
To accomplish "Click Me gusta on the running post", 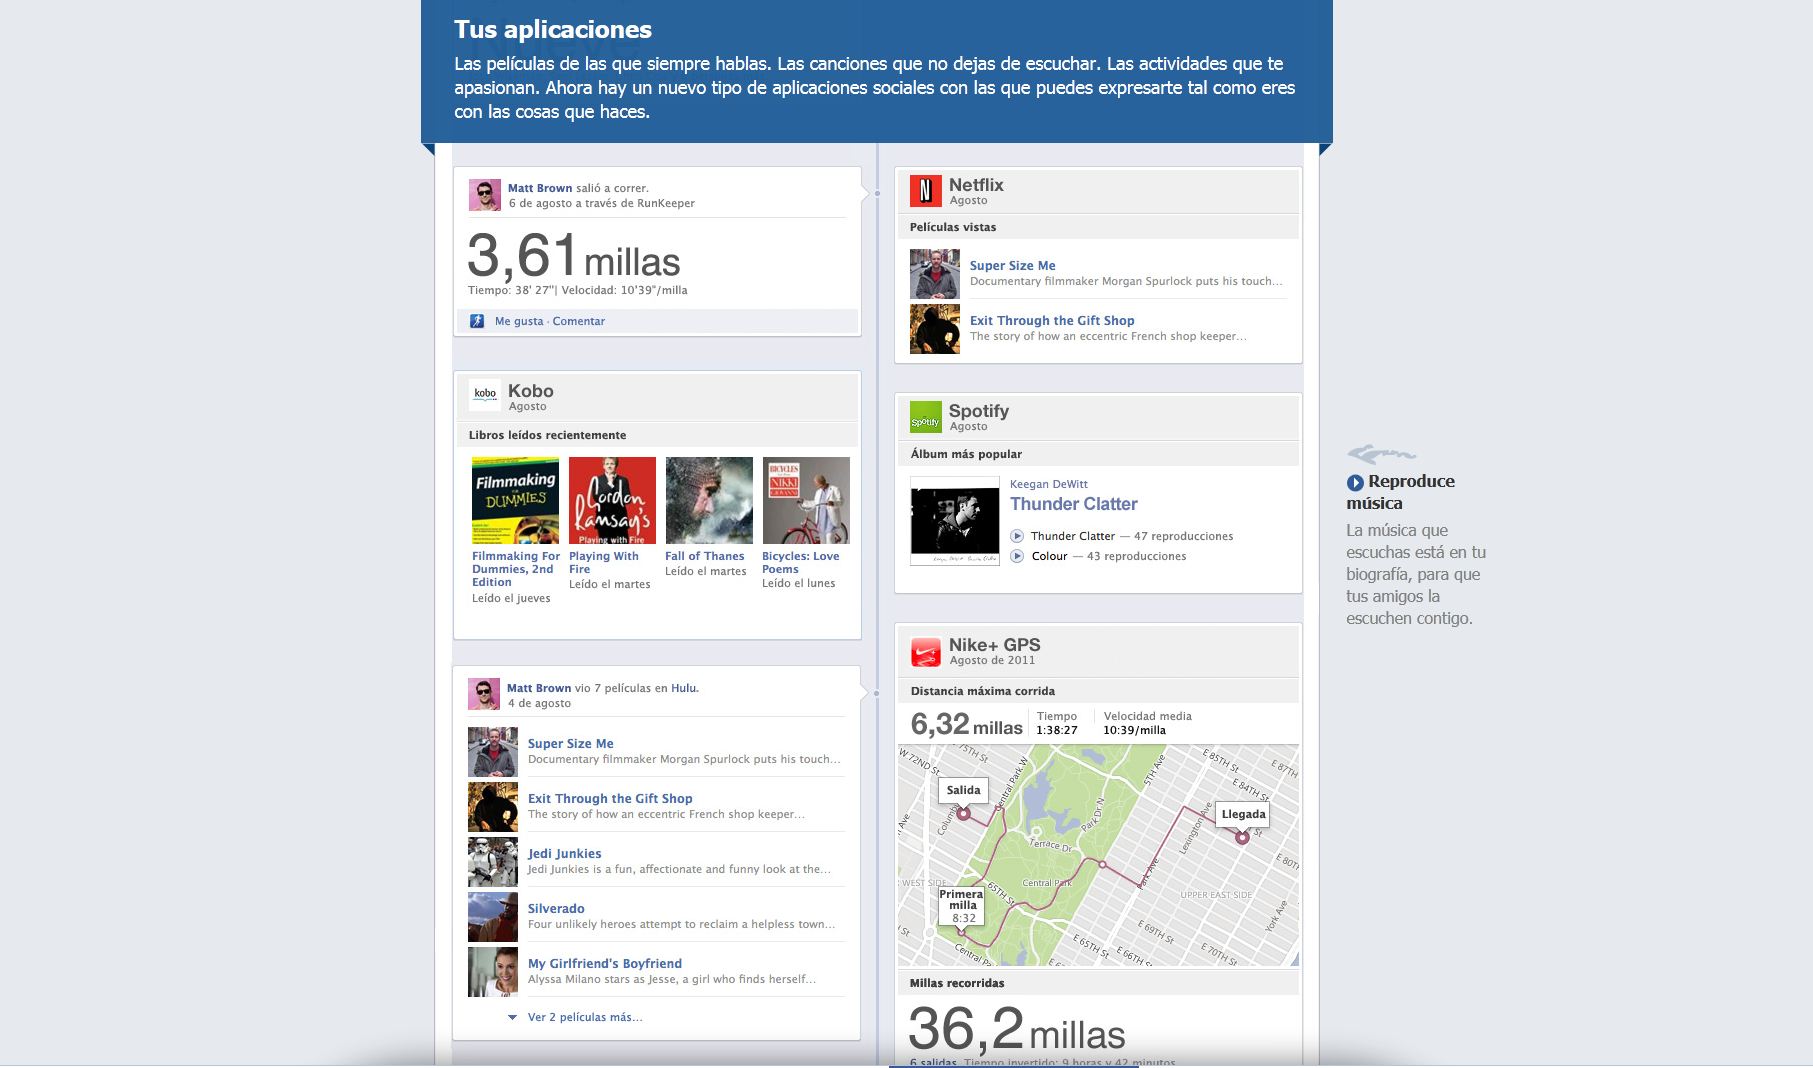I will 519,321.
